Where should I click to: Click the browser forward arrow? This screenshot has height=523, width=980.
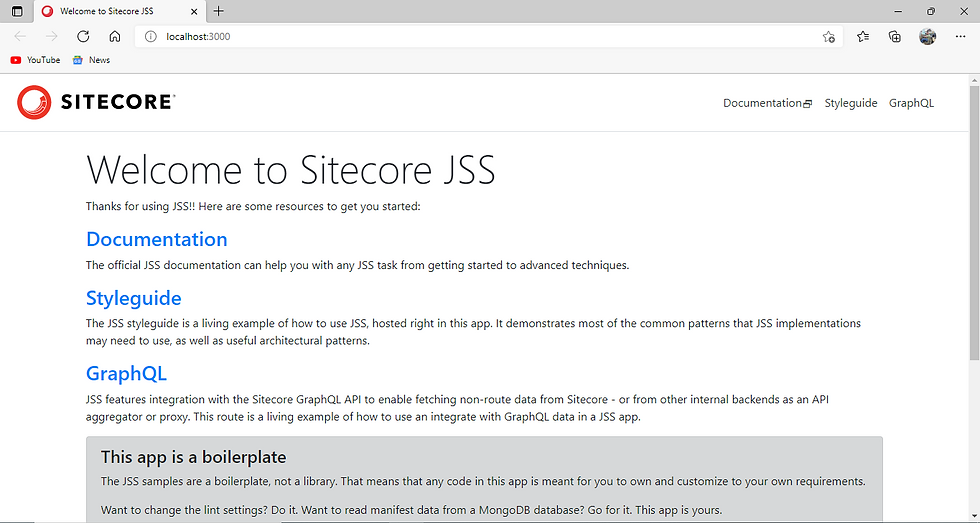52,36
